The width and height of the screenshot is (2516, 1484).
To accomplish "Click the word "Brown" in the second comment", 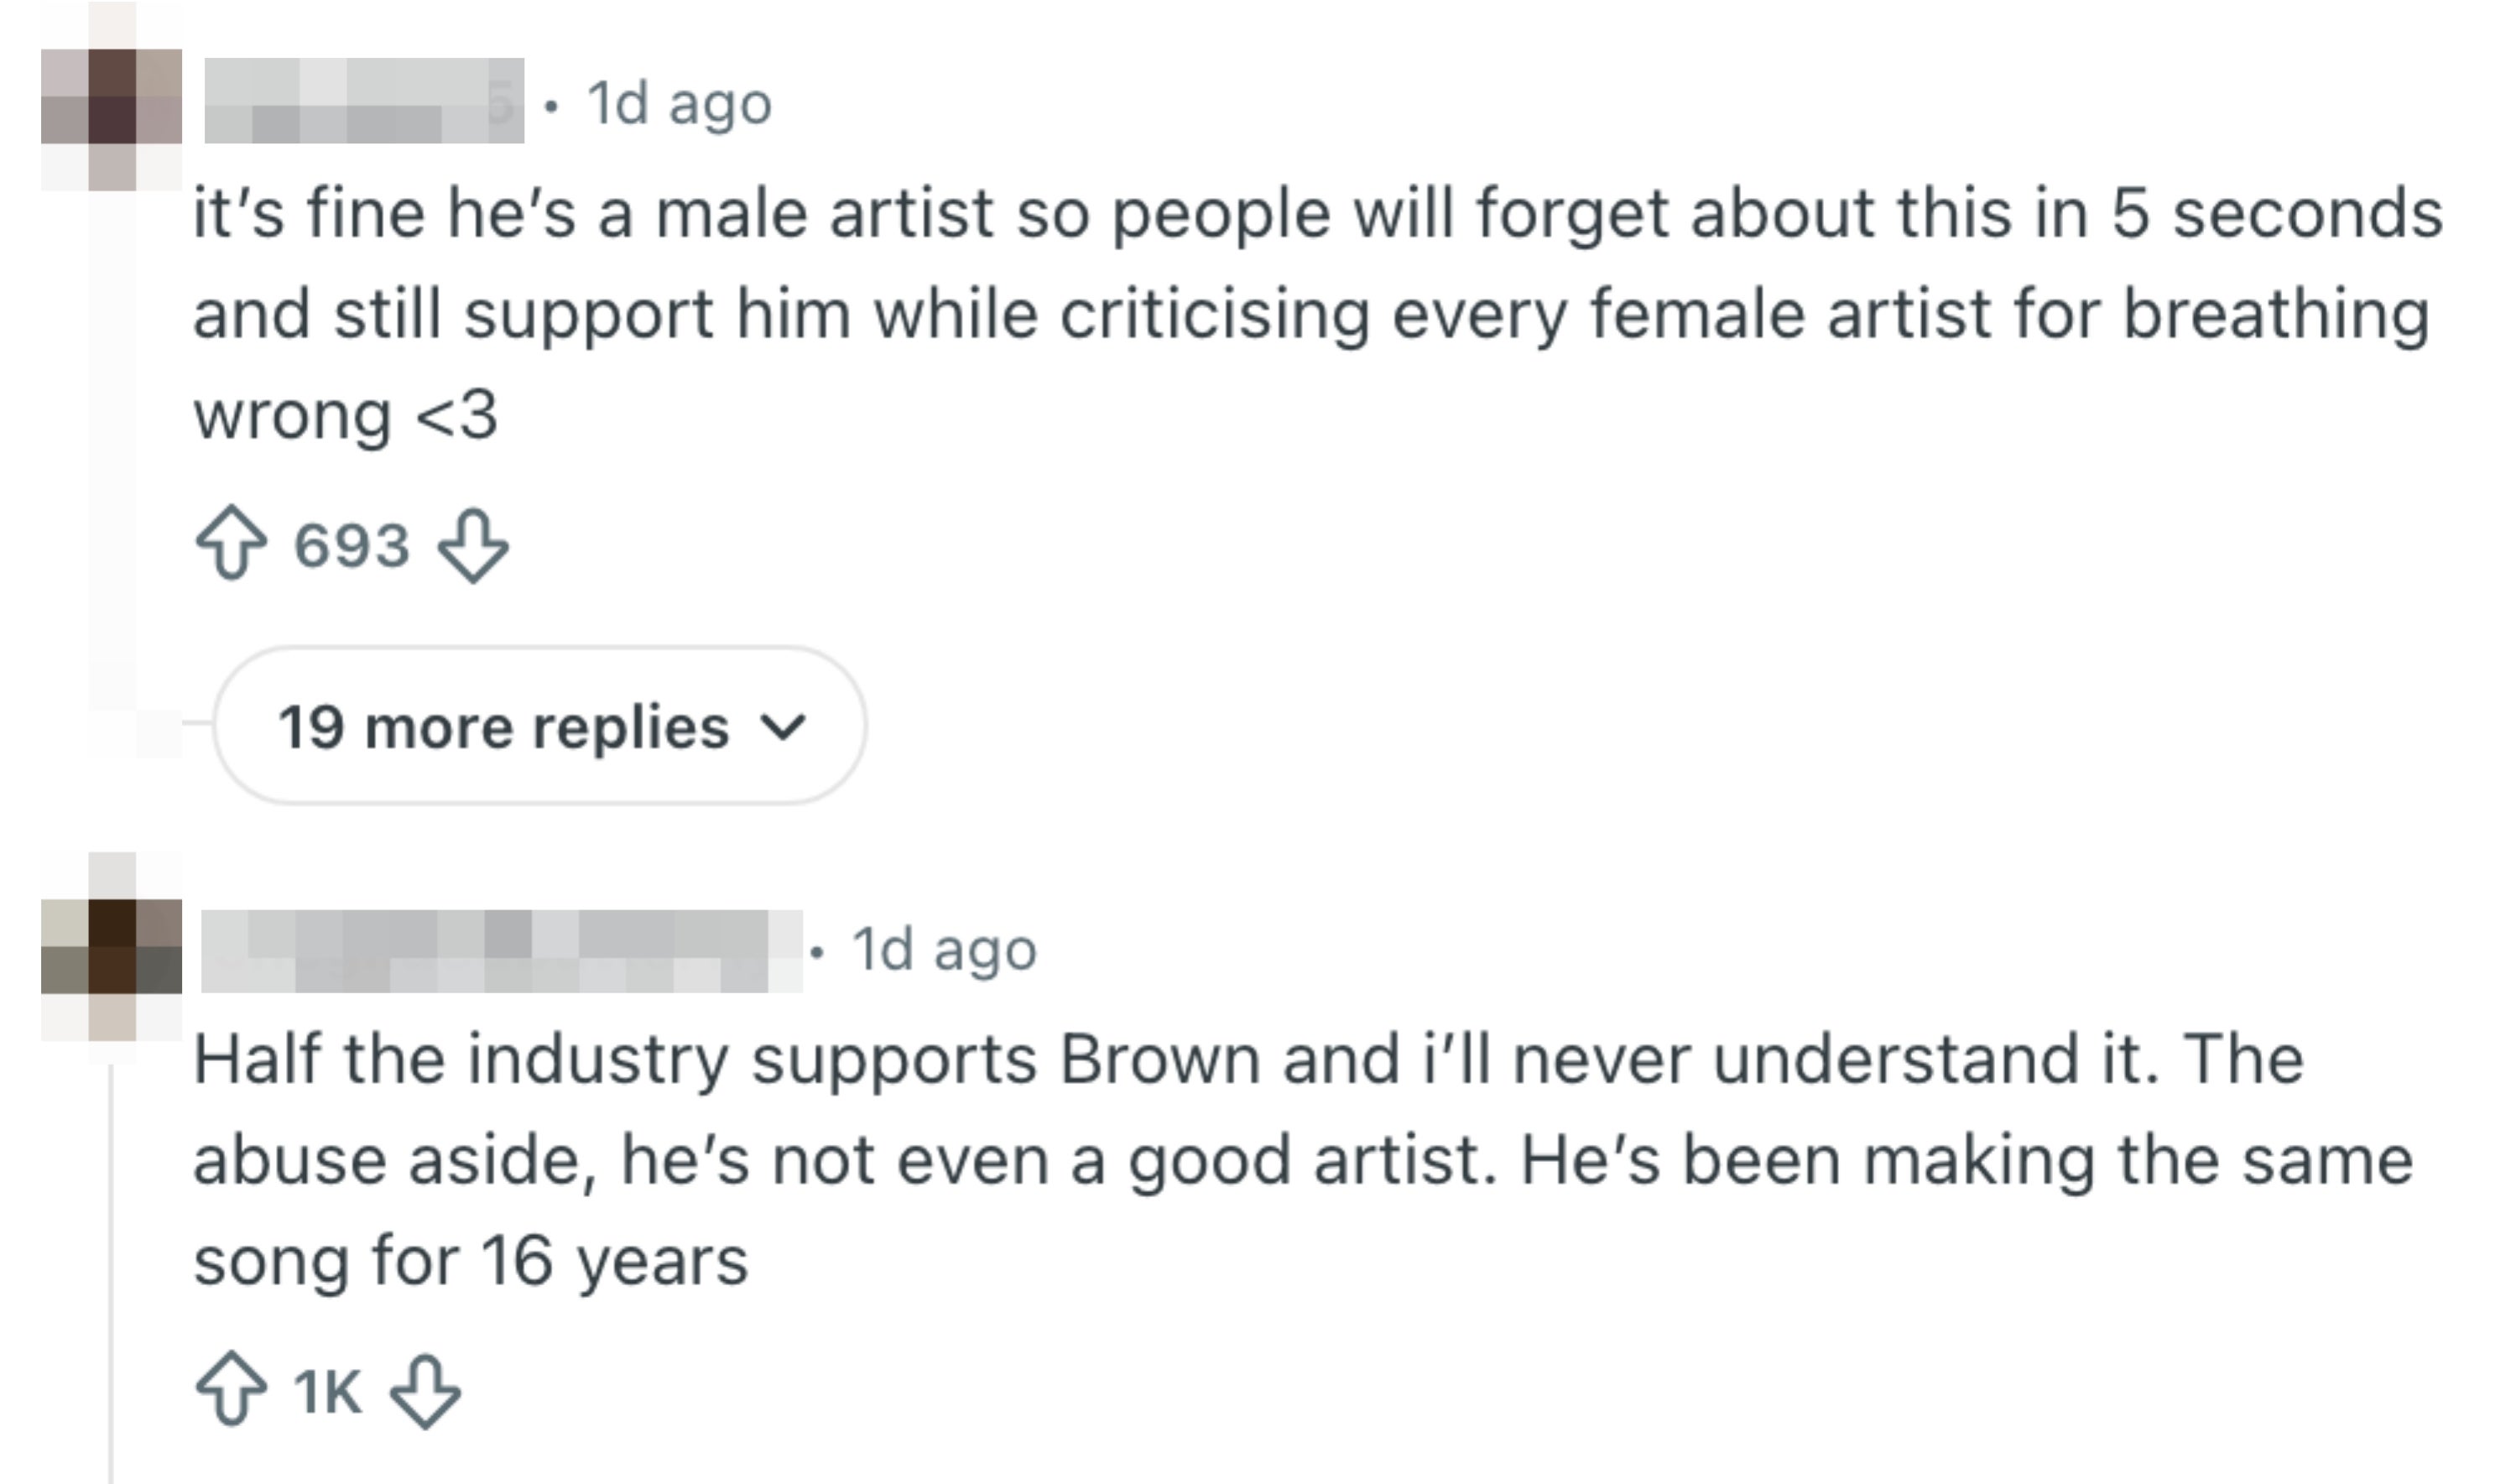I will [1159, 1059].
